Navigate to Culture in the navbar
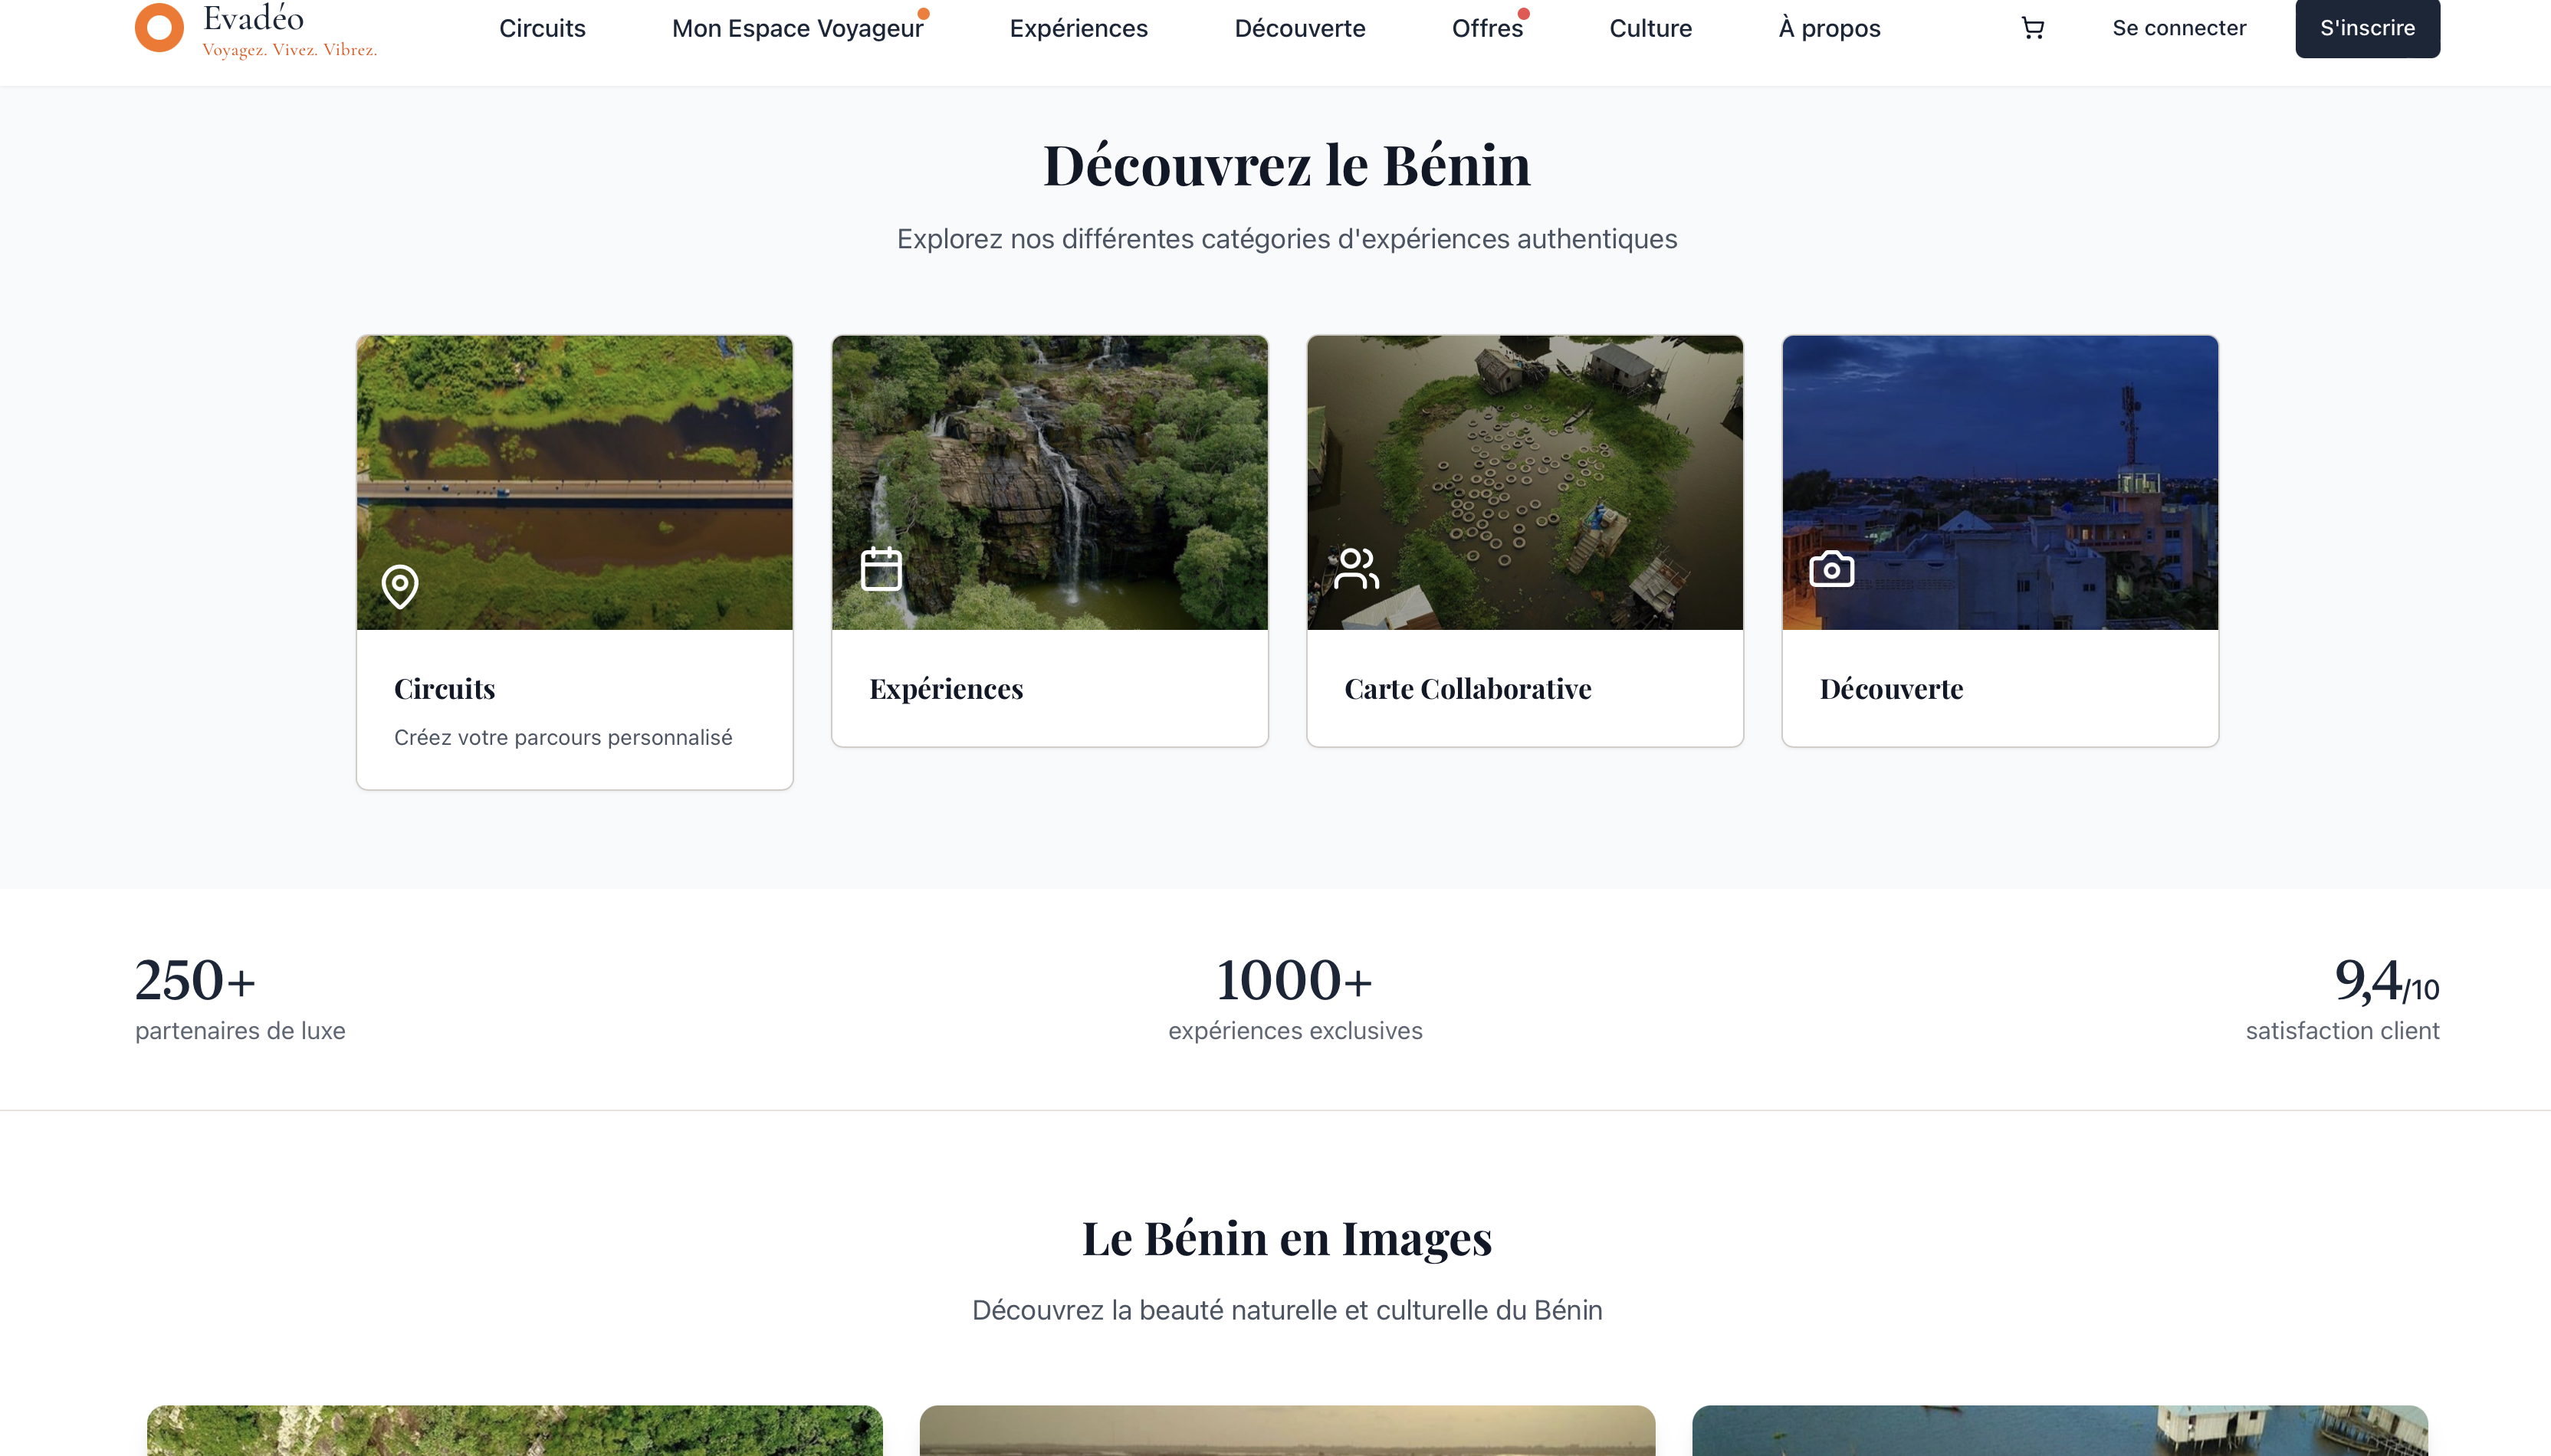The image size is (2551, 1456). 1650,28
